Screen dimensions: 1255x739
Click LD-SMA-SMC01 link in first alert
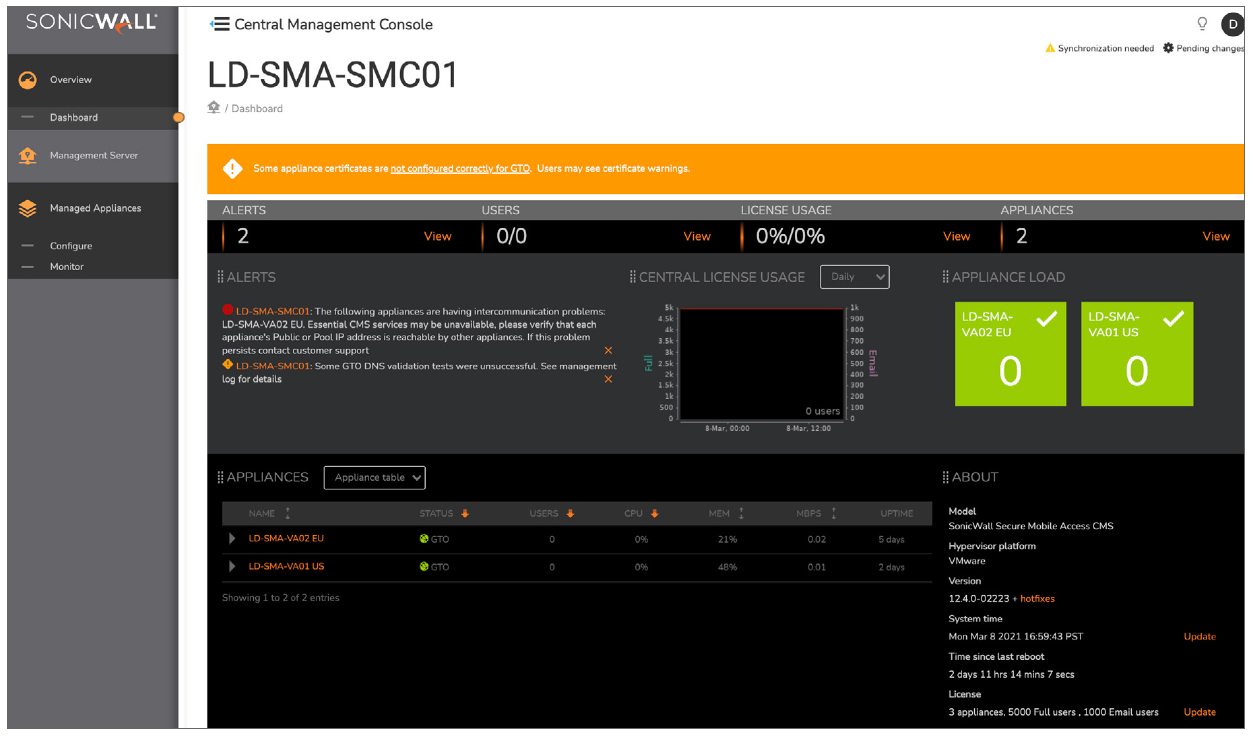tap(273, 312)
